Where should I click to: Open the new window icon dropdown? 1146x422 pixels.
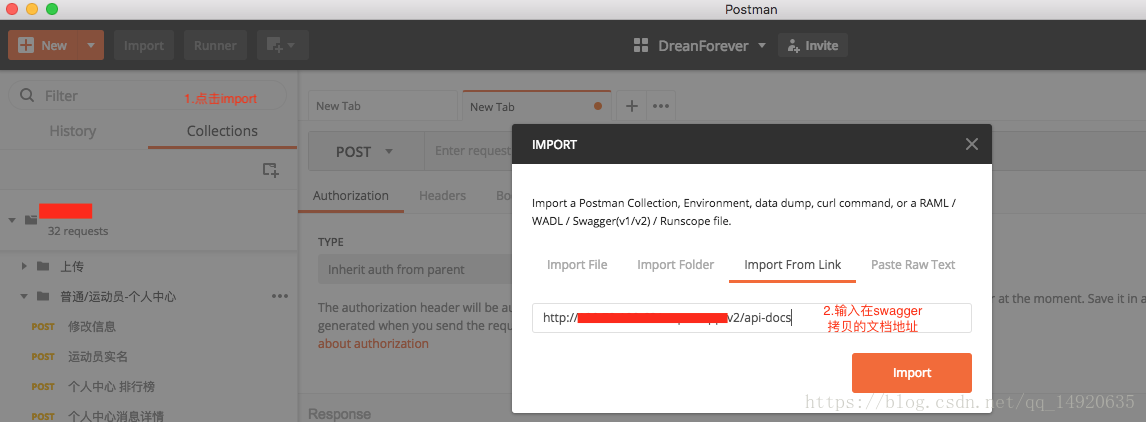pos(282,45)
